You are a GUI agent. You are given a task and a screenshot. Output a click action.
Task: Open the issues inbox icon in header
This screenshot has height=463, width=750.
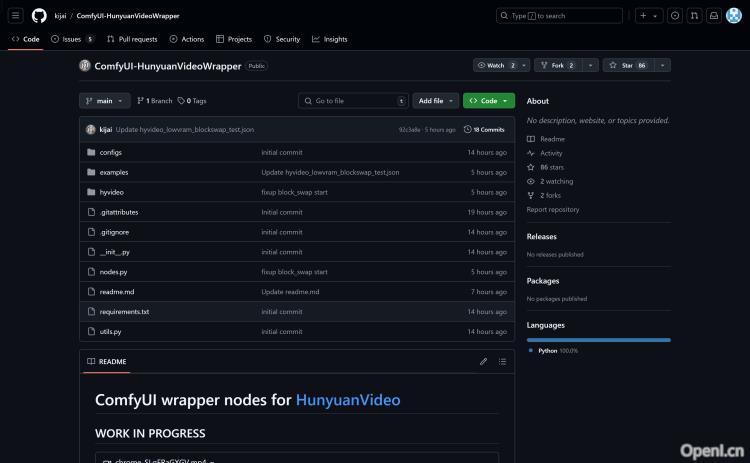[x=675, y=16]
